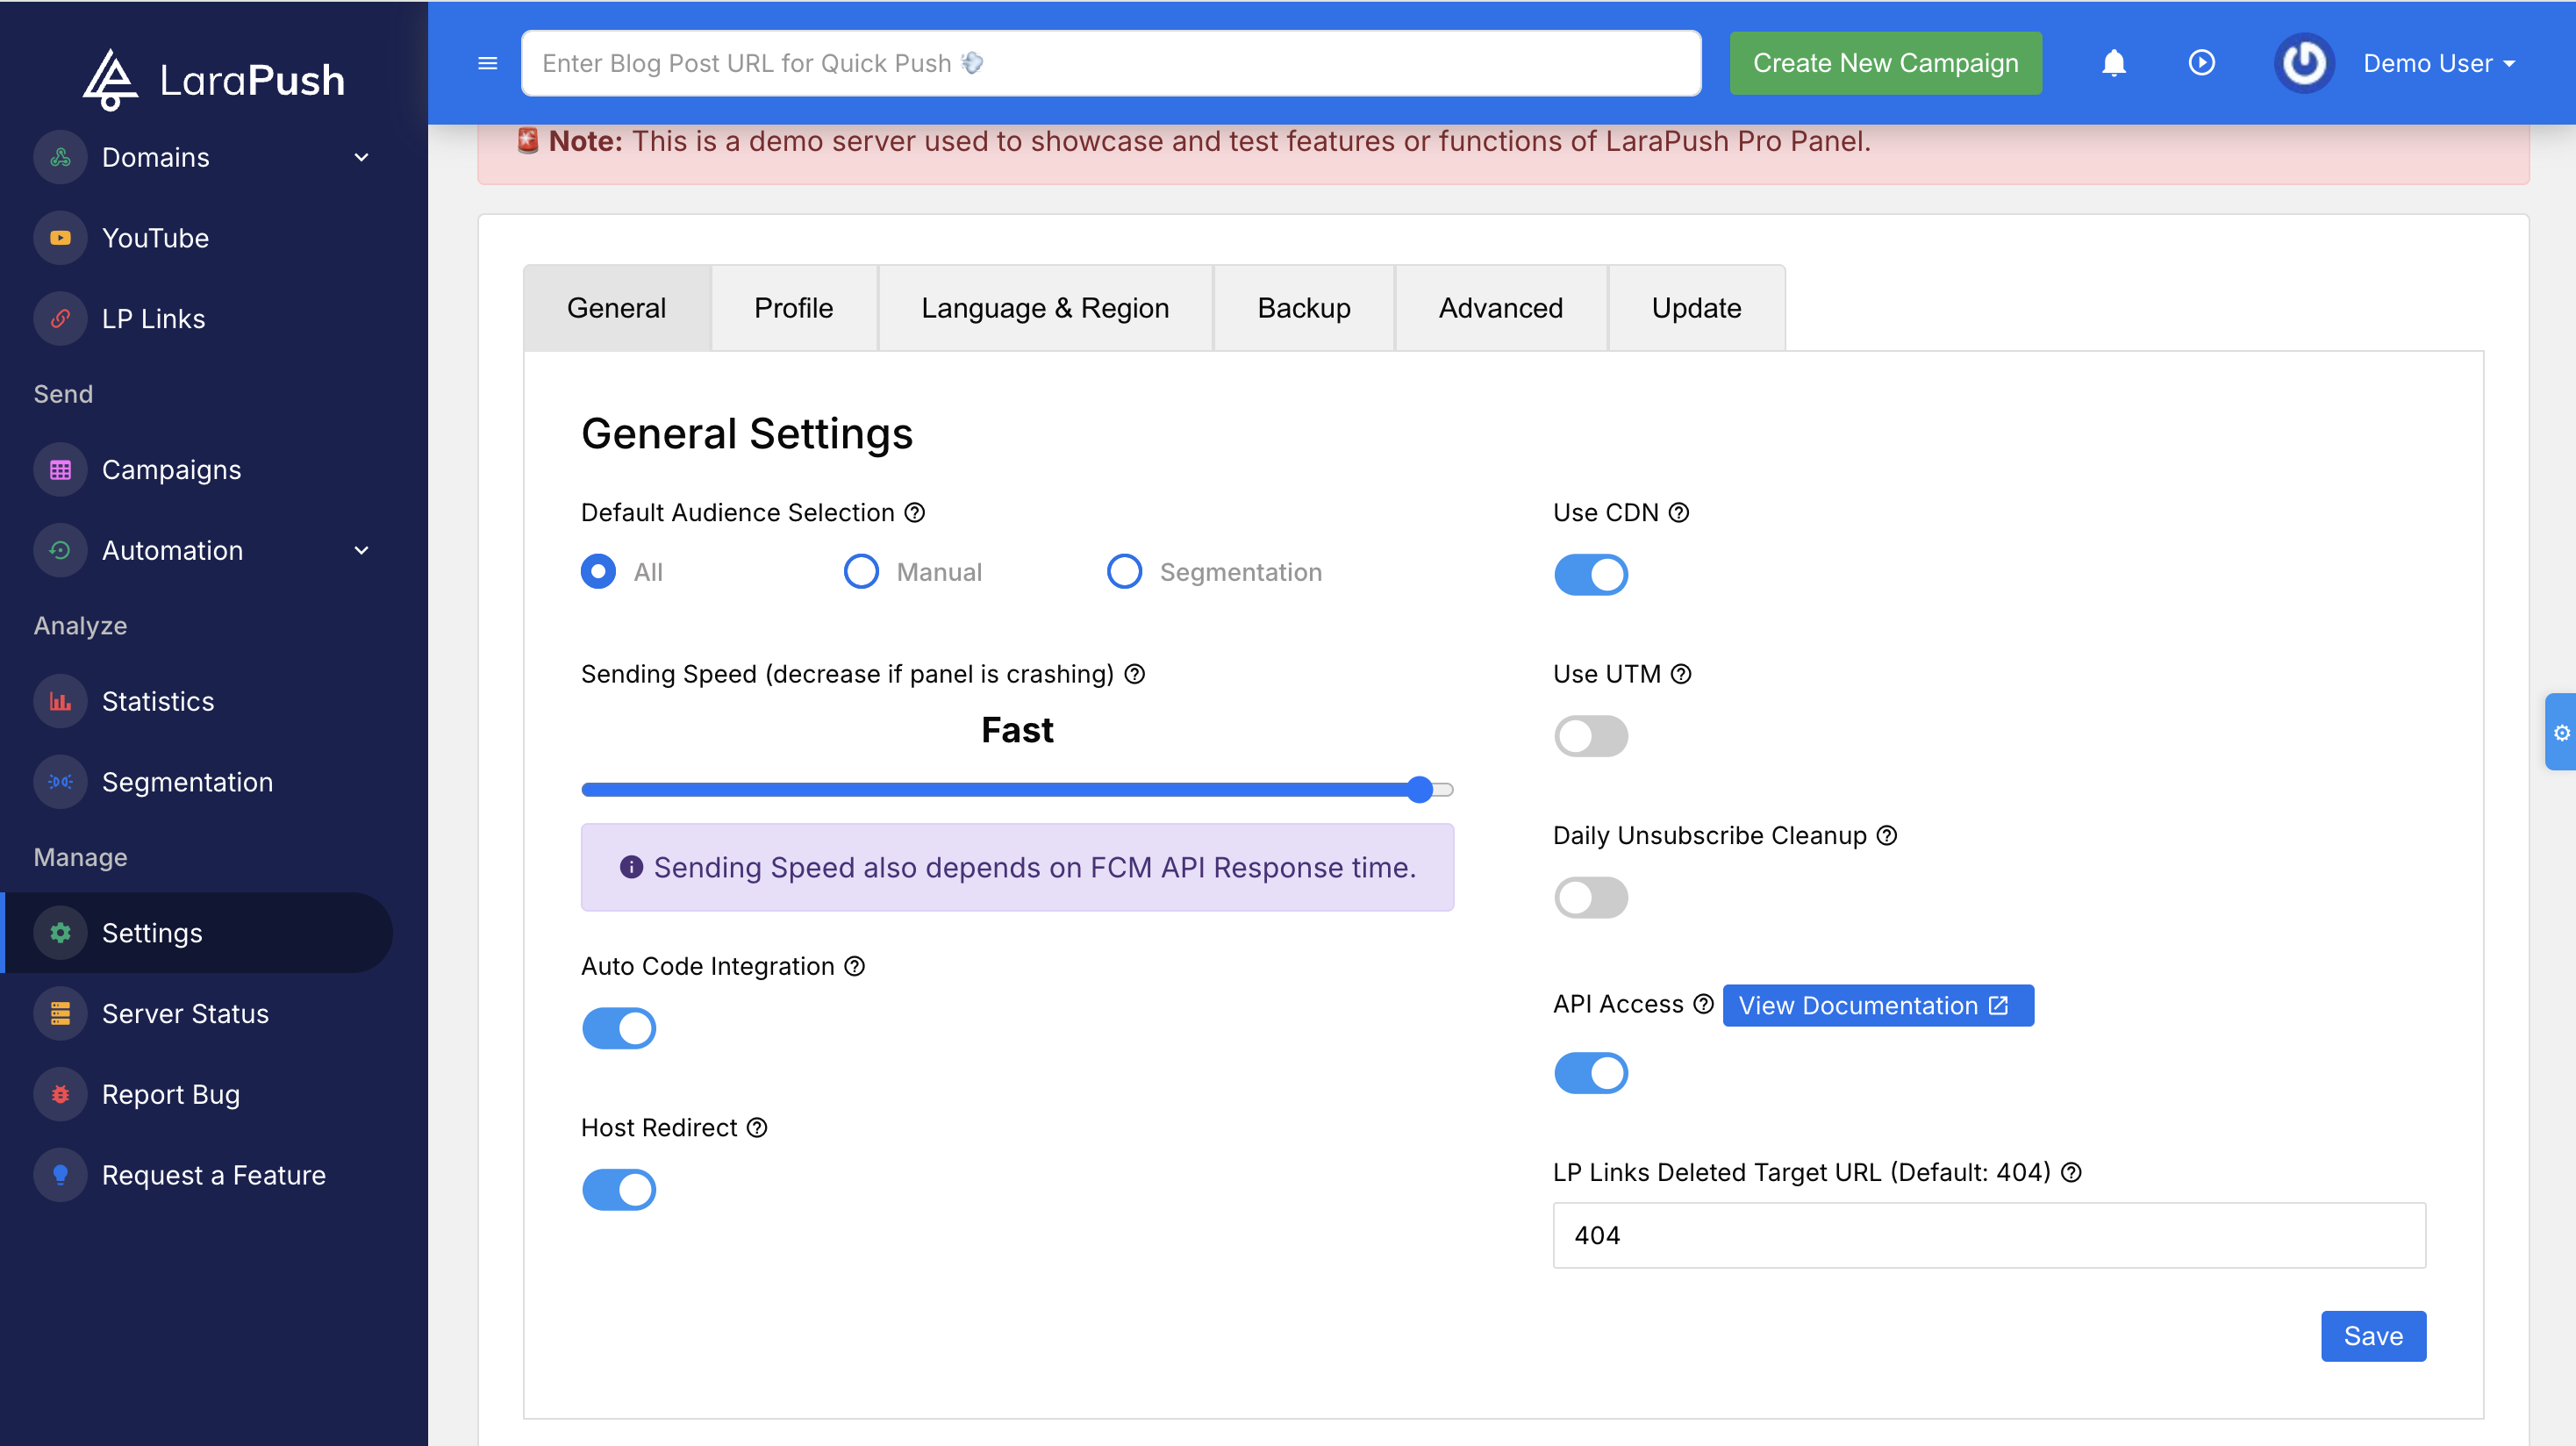This screenshot has width=2576, height=1446.
Task: Click the Sending Speed slider handle
Action: pyautogui.click(x=1419, y=790)
